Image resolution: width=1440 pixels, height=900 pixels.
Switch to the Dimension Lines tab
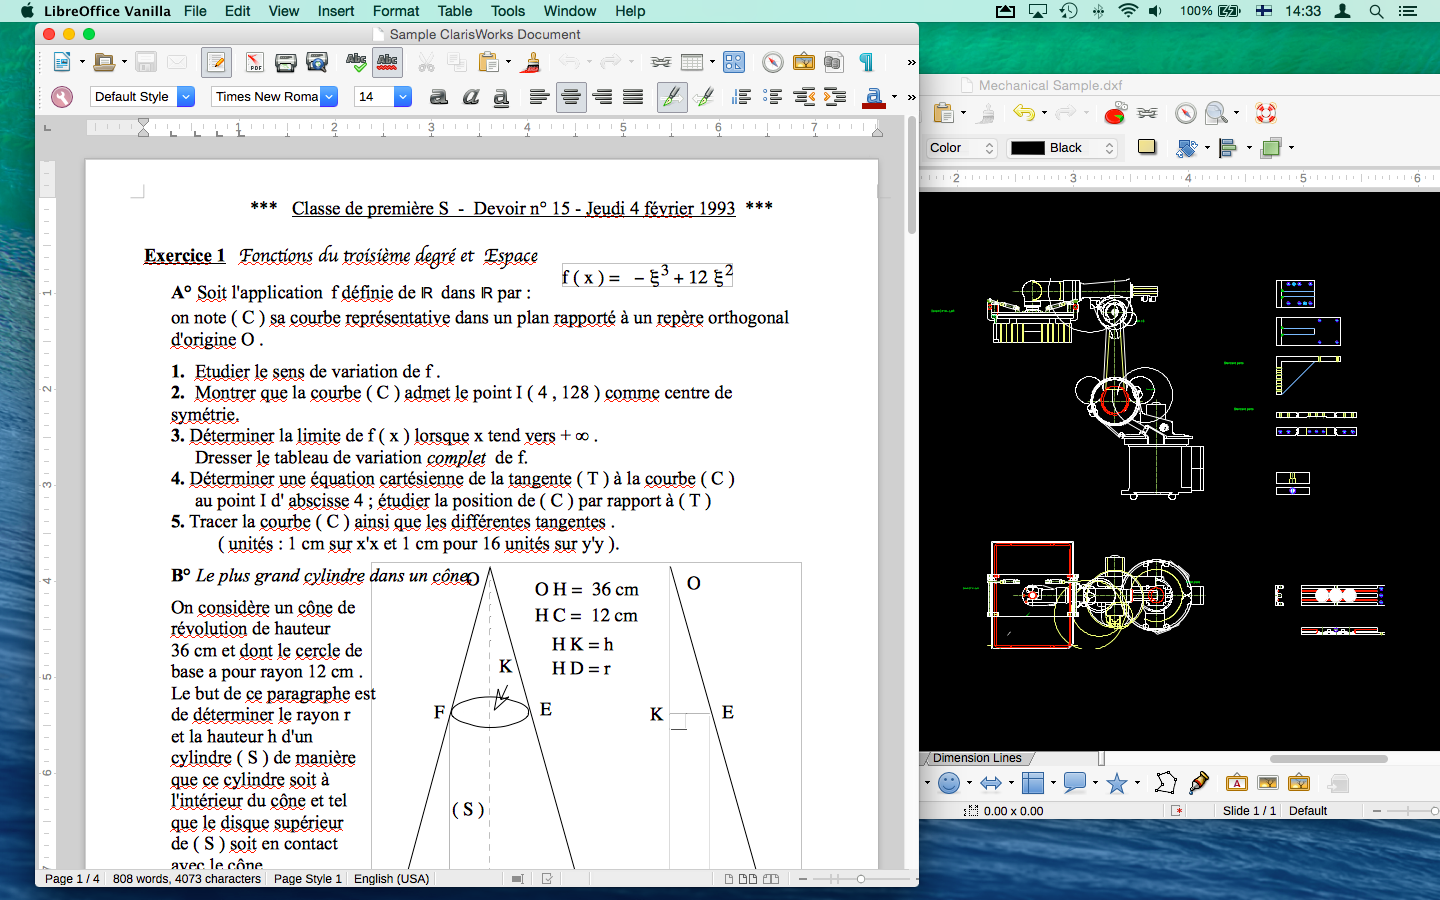(x=977, y=758)
